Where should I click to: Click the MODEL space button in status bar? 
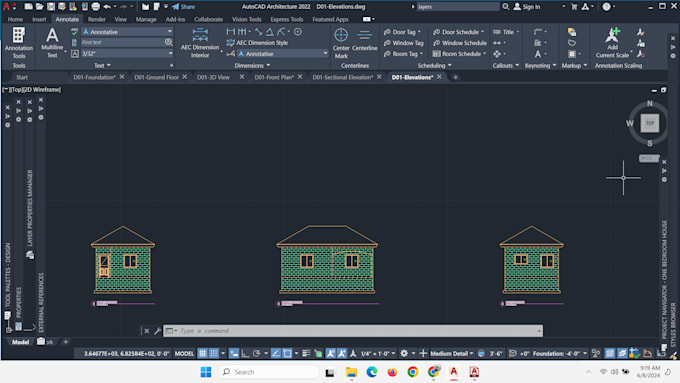(184, 354)
